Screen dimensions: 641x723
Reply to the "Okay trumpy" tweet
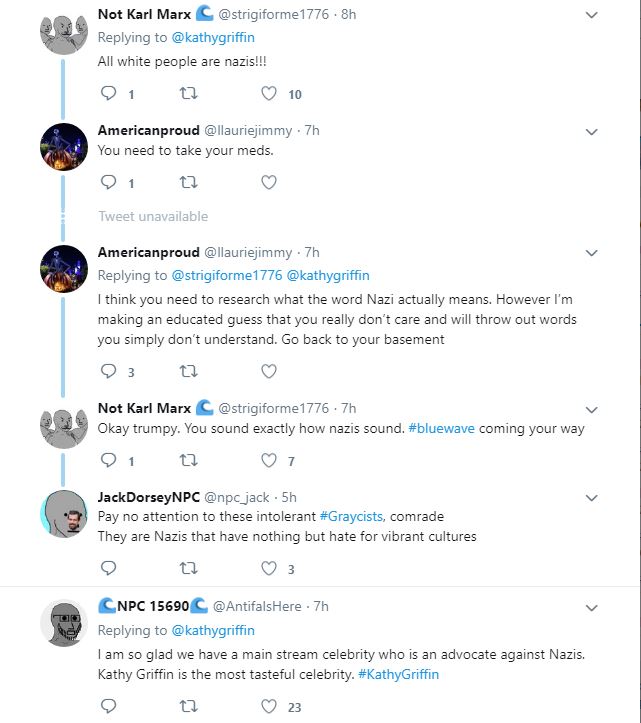click(x=110, y=461)
